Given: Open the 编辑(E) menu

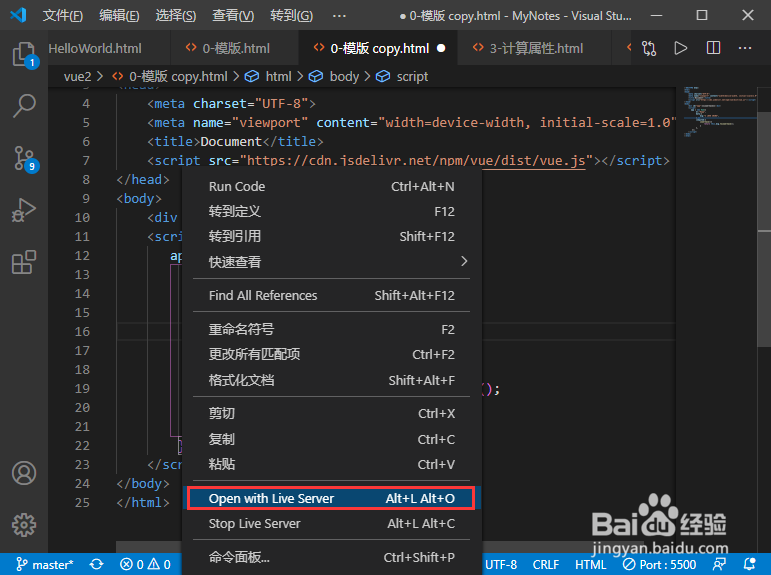Looking at the screenshot, I should coord(119,16).
